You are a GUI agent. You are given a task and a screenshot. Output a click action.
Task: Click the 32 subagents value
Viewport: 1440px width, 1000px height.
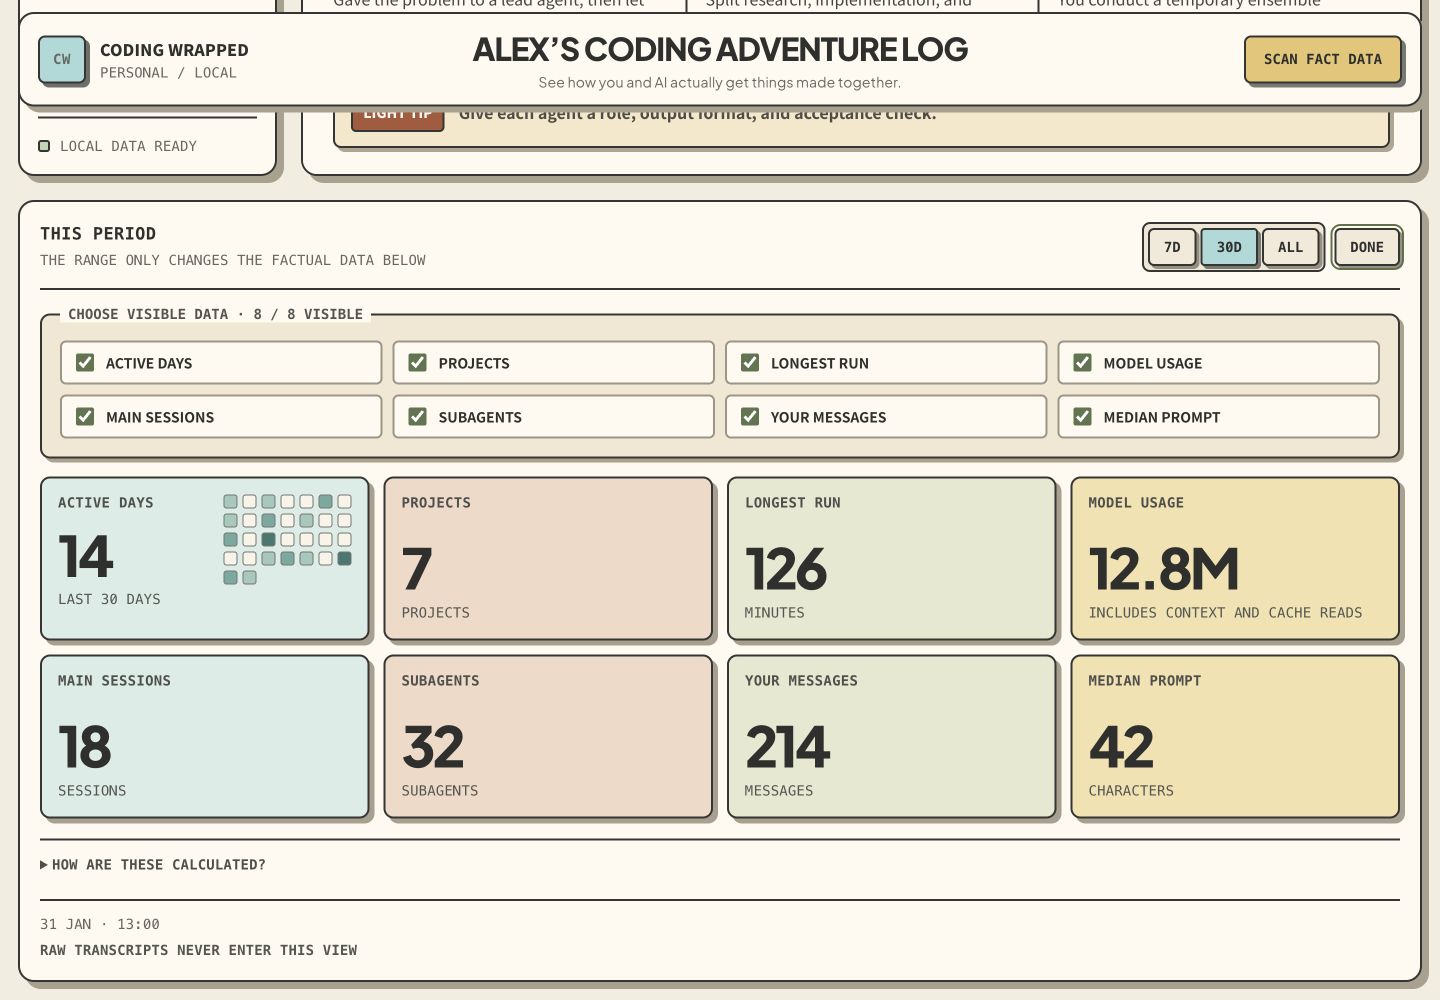[x=433, y=747]
